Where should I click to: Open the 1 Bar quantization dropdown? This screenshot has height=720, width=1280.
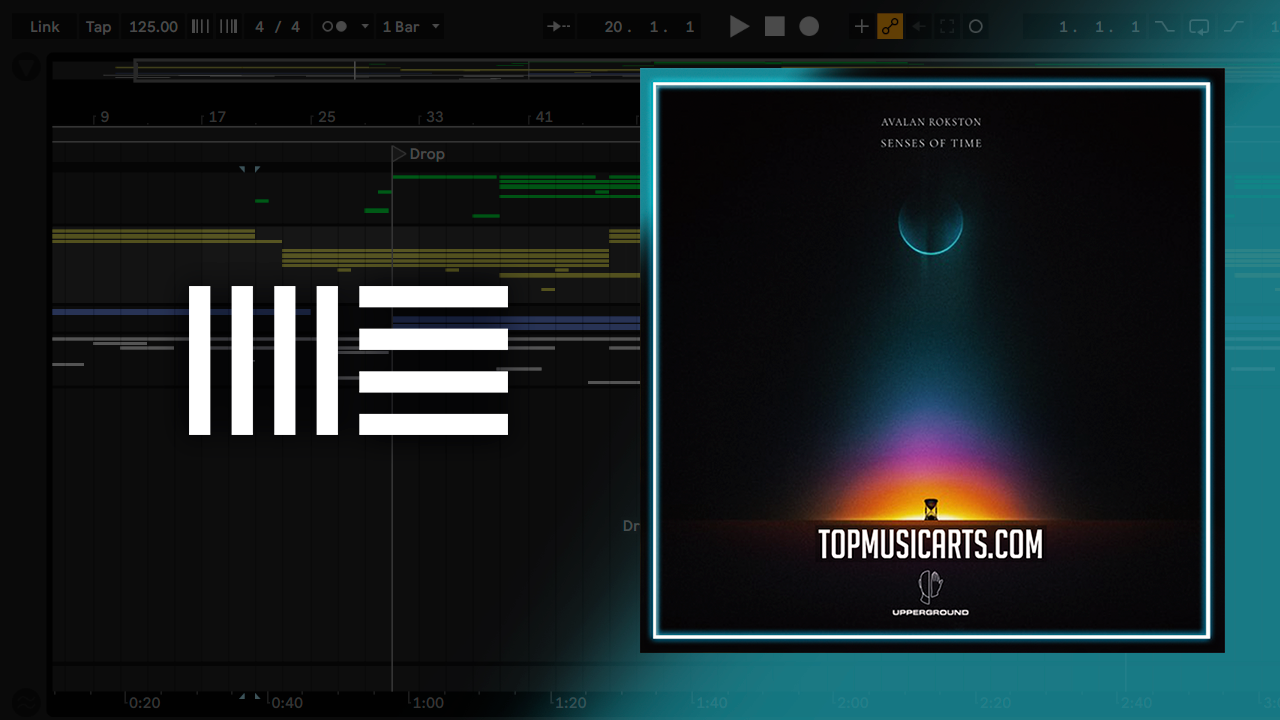(410, 27)
